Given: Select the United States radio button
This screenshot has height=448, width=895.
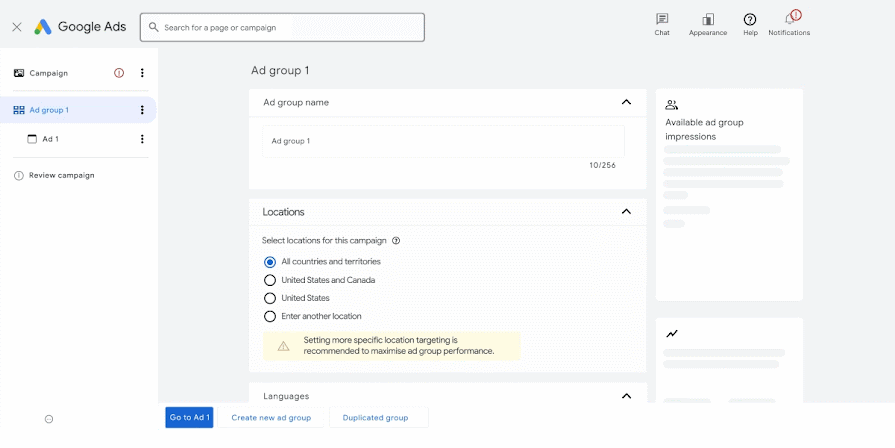Looking at the screenshot, I should pos(270,298).
